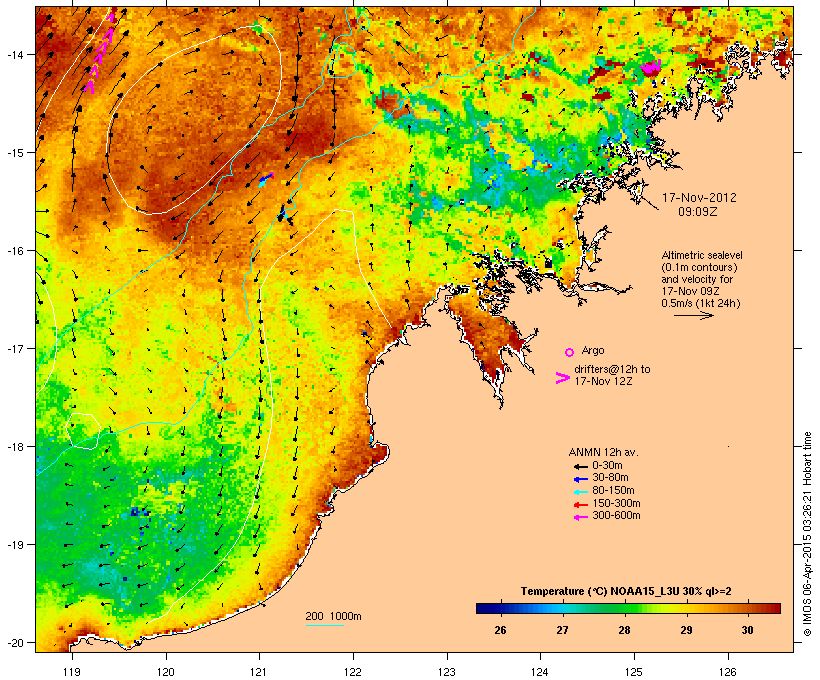Click the '0.5m/s (1kt 24h)' text

pyautogui.click(x=701, y=303)
